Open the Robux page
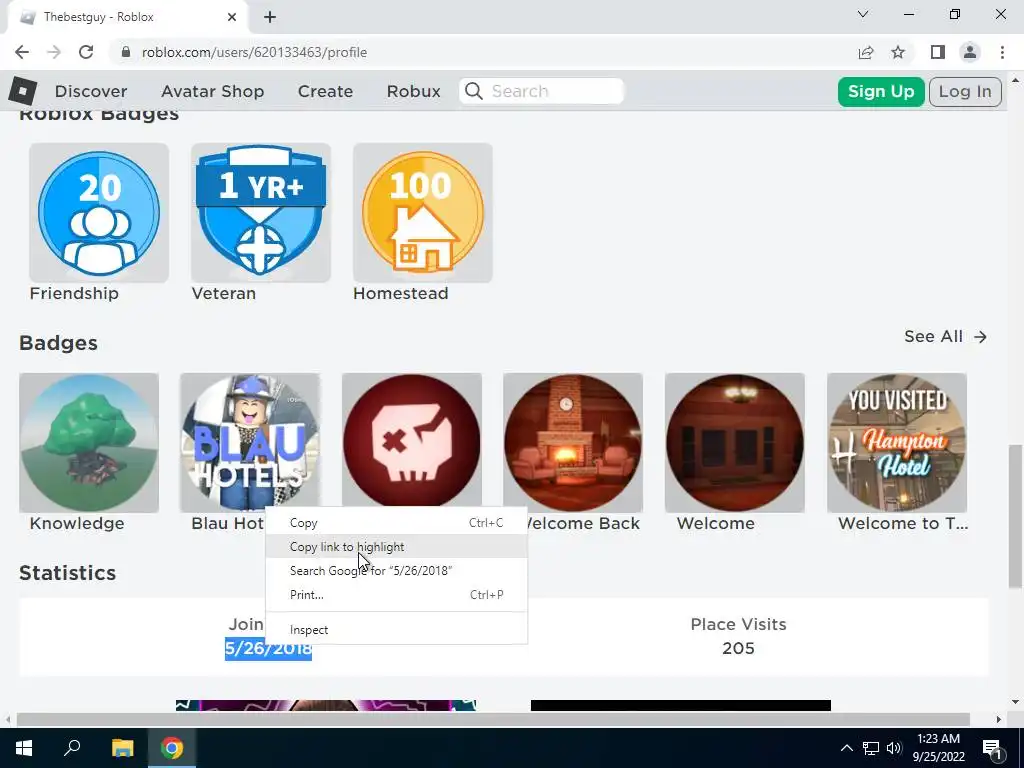This screenshot has width=1024, height=768. click(413, 91)
